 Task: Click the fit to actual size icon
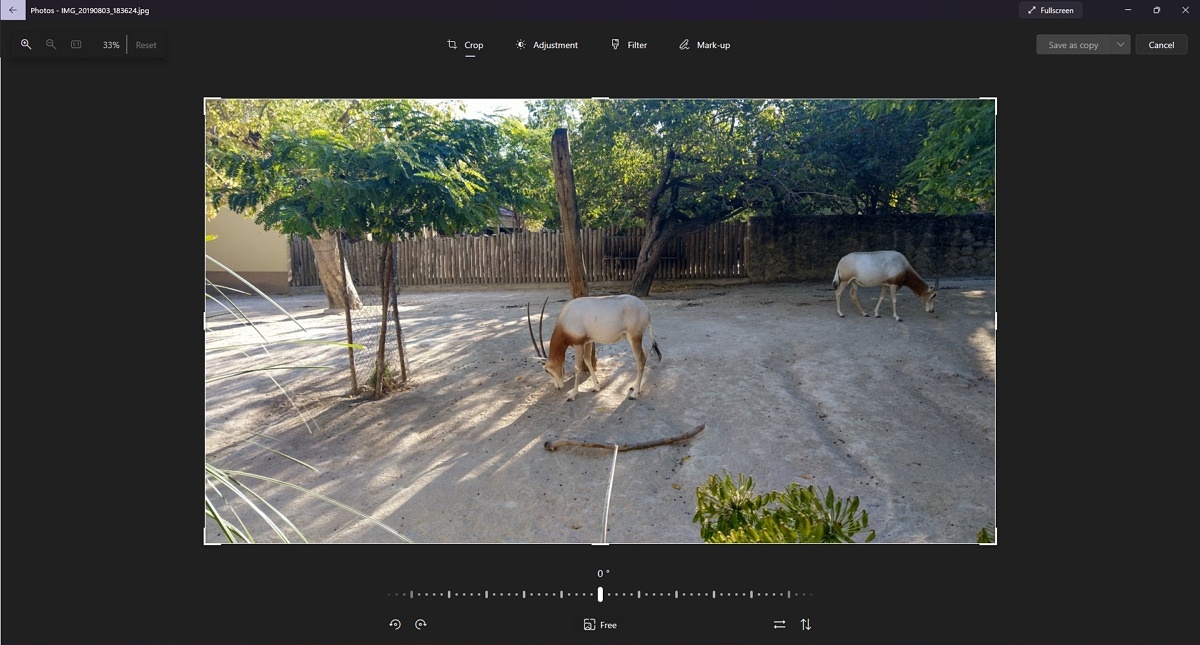[x=76, y=45]
